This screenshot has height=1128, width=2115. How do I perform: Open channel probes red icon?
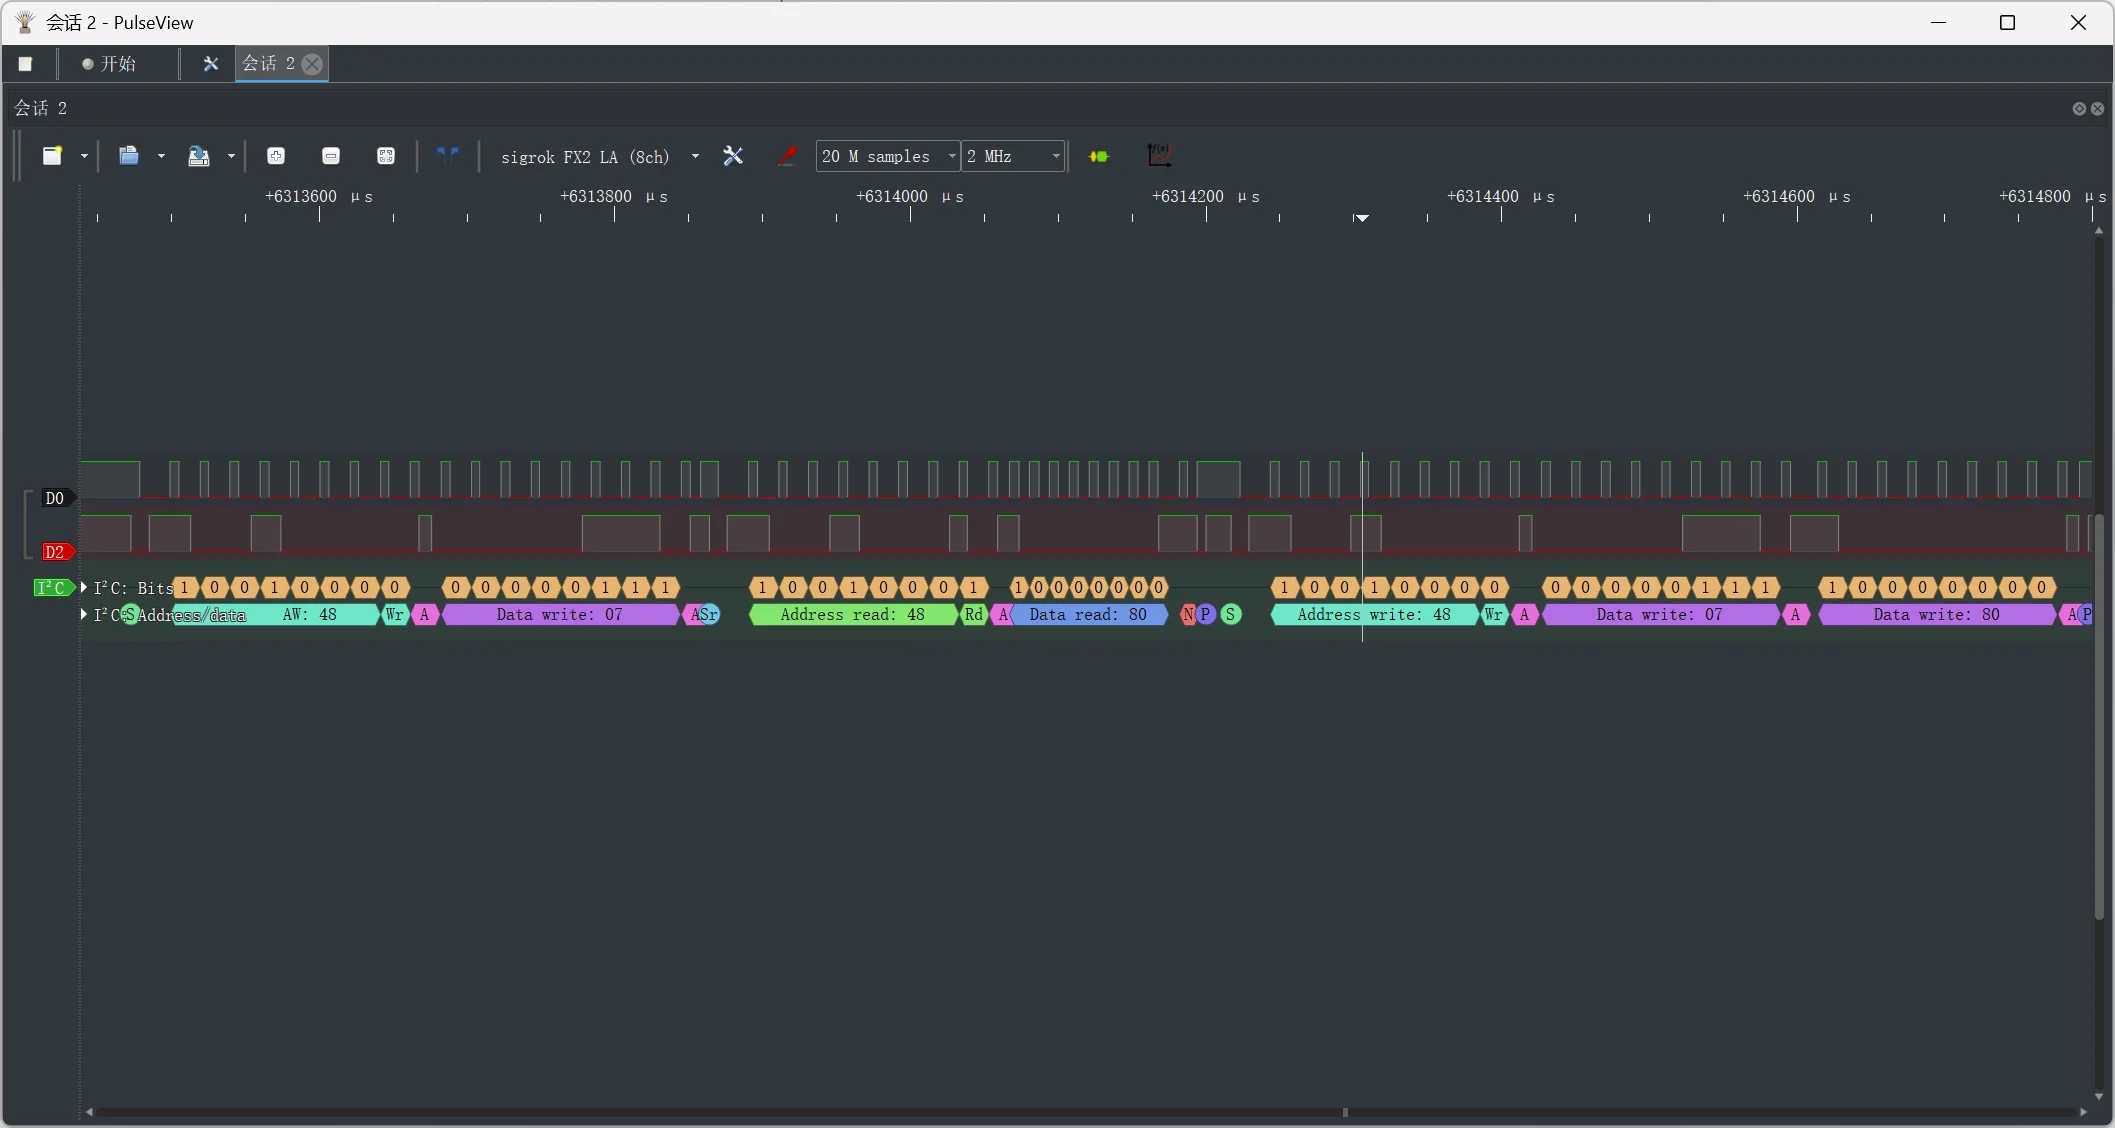(x=787, y=156)
